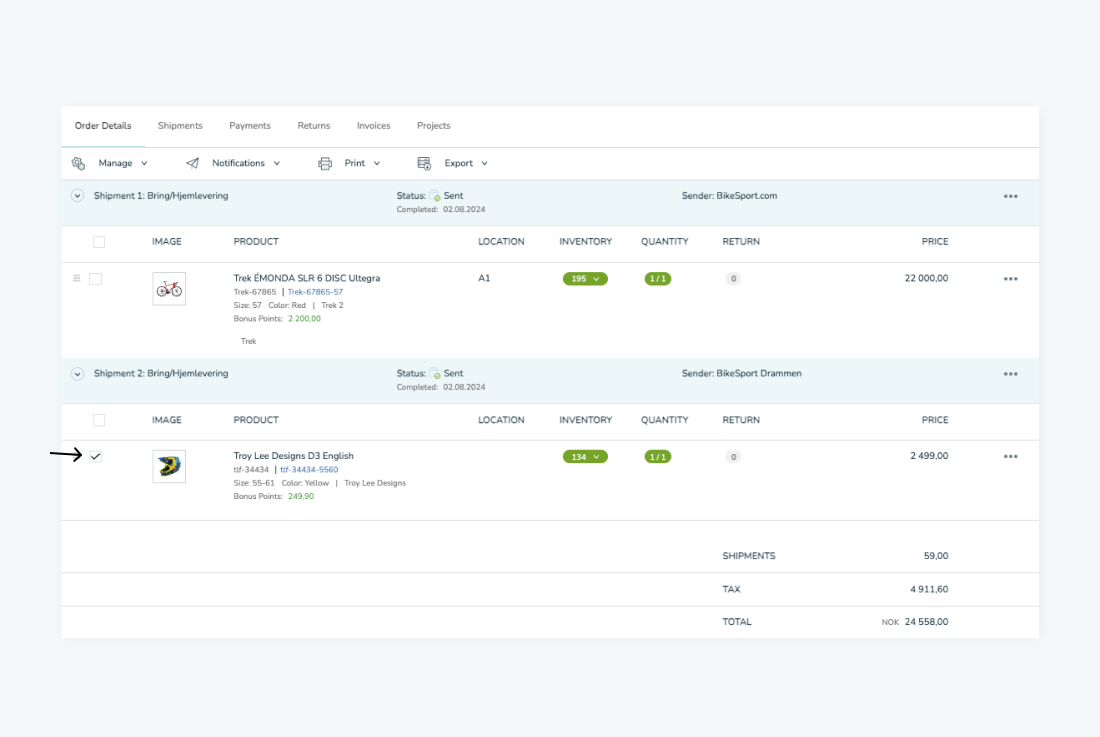Click return count 0 on Trek row
This screenshot has width=1100, height=737.
tap(733, 279)
